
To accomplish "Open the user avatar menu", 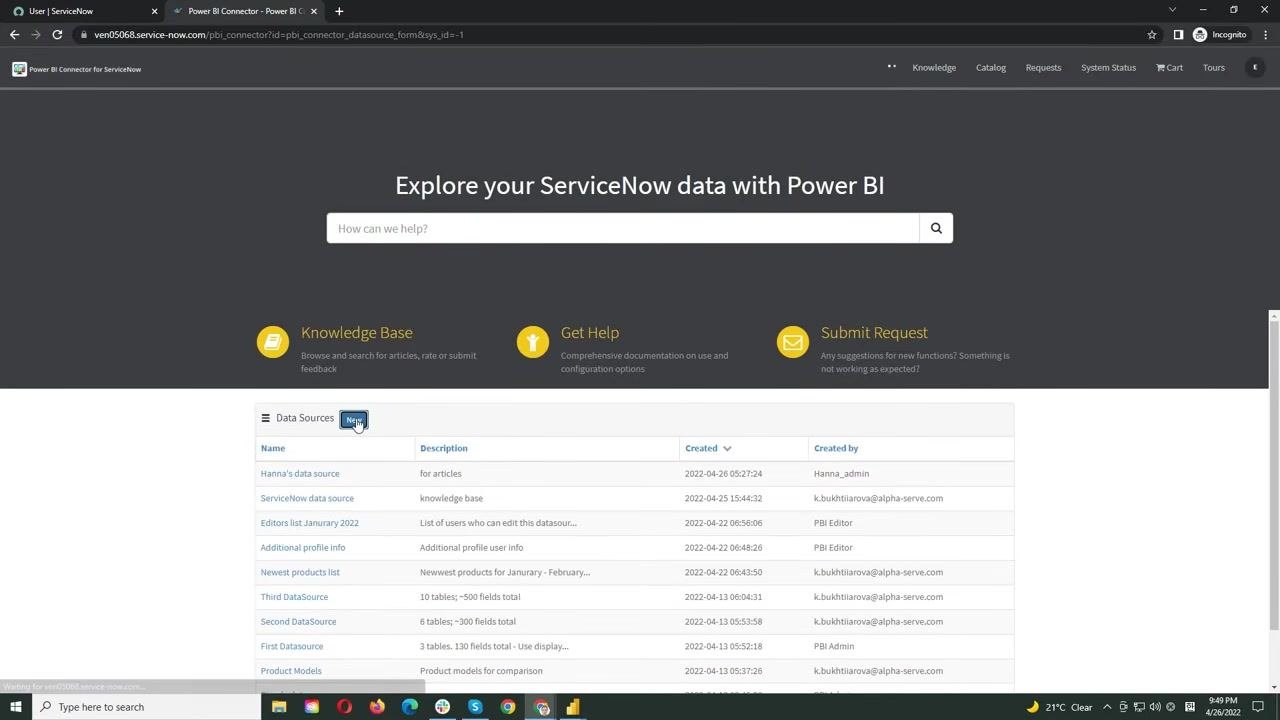I will [1255, 68].
